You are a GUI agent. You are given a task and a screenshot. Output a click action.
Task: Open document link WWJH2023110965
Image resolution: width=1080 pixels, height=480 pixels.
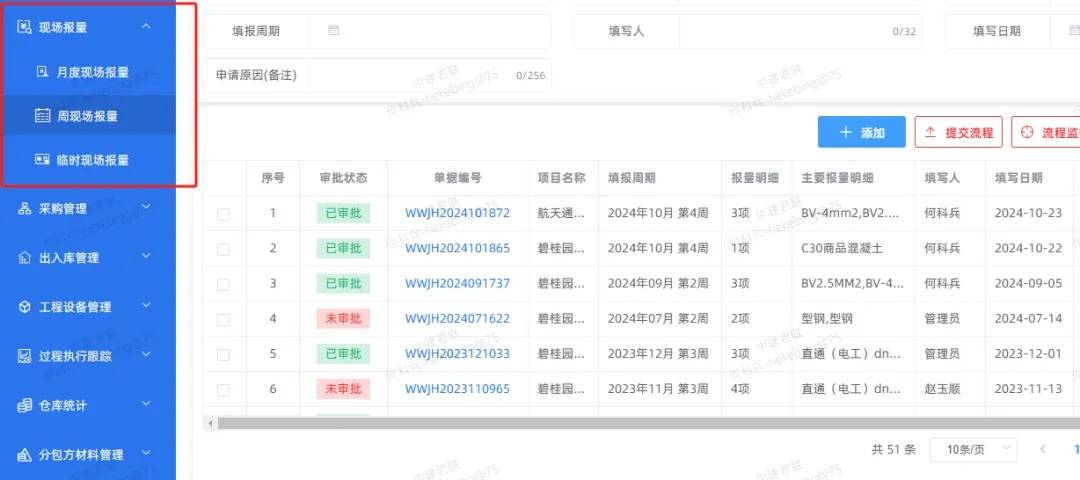coord(457,389)
